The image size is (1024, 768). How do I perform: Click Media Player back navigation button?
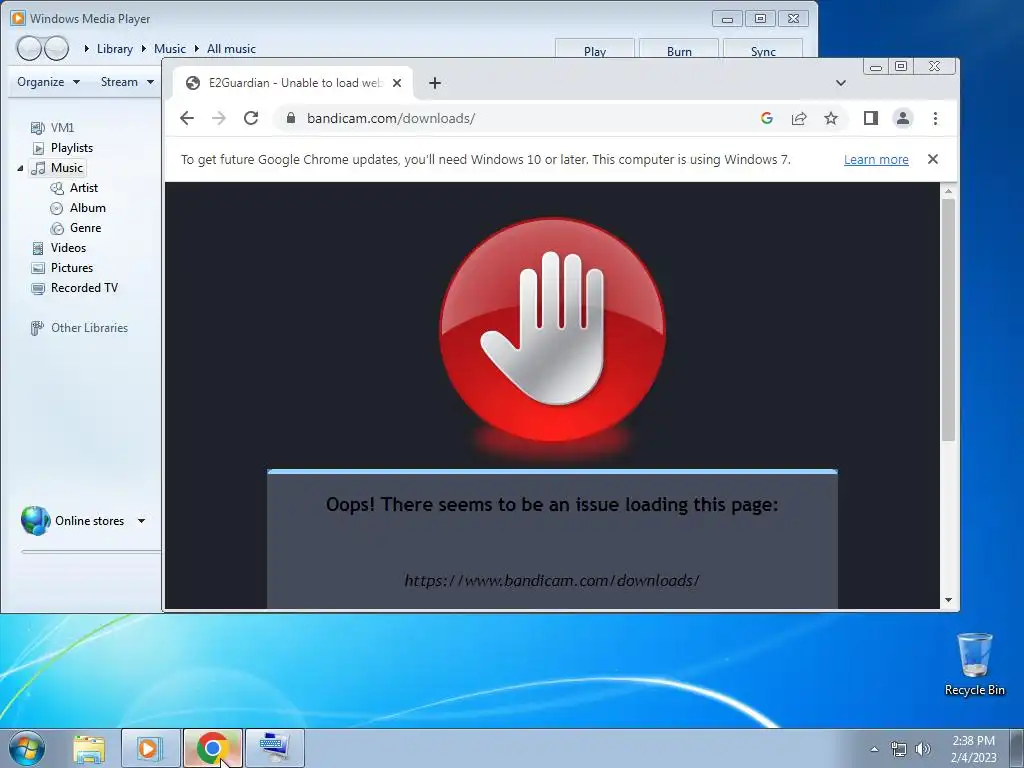click(x=29, y=48)
